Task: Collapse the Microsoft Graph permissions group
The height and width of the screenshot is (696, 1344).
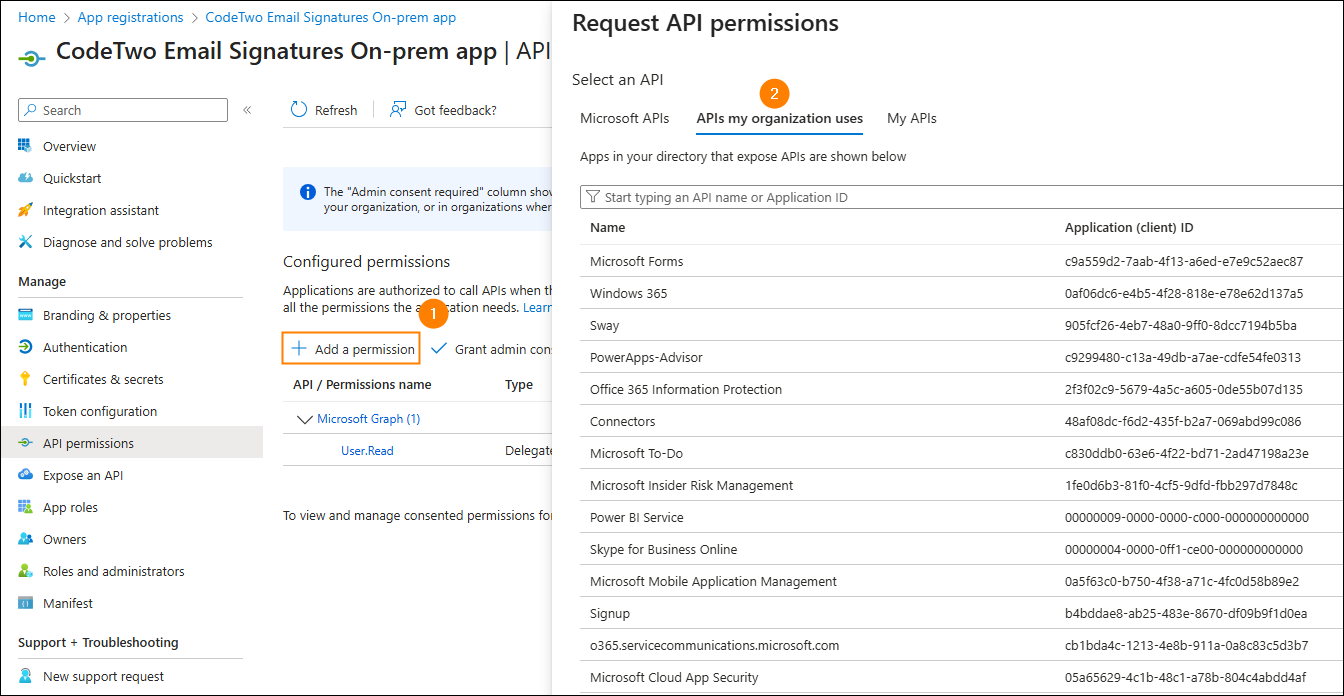Action: point(304,419)
